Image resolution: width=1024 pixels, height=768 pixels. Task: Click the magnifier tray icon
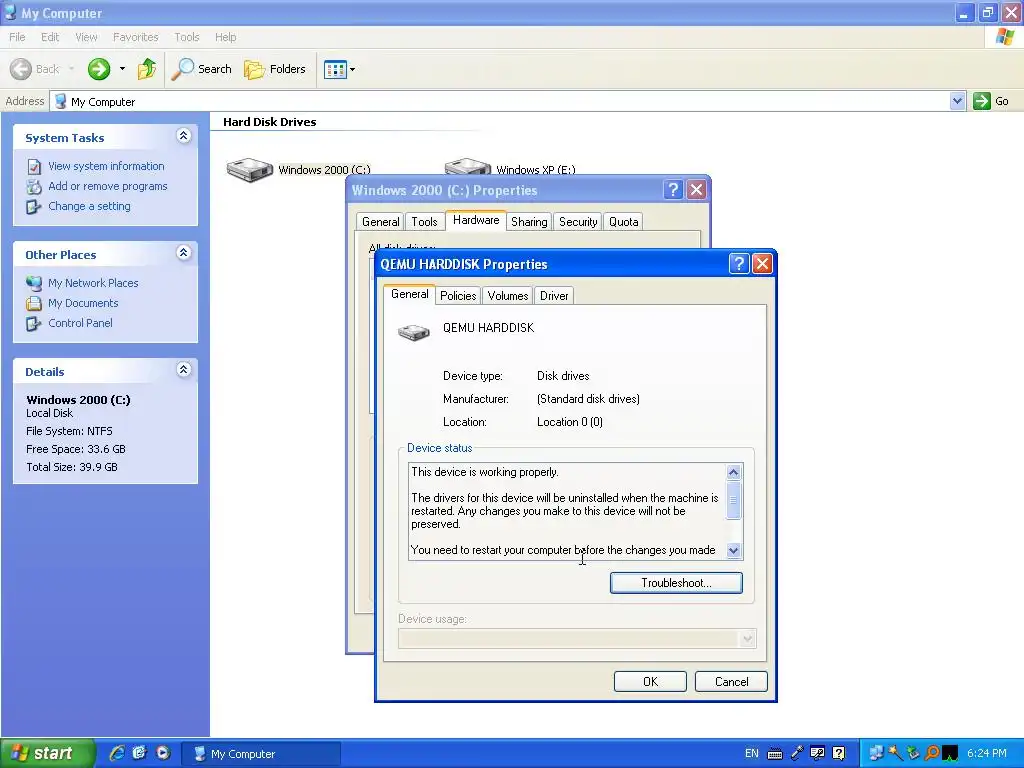pos(933,754)
